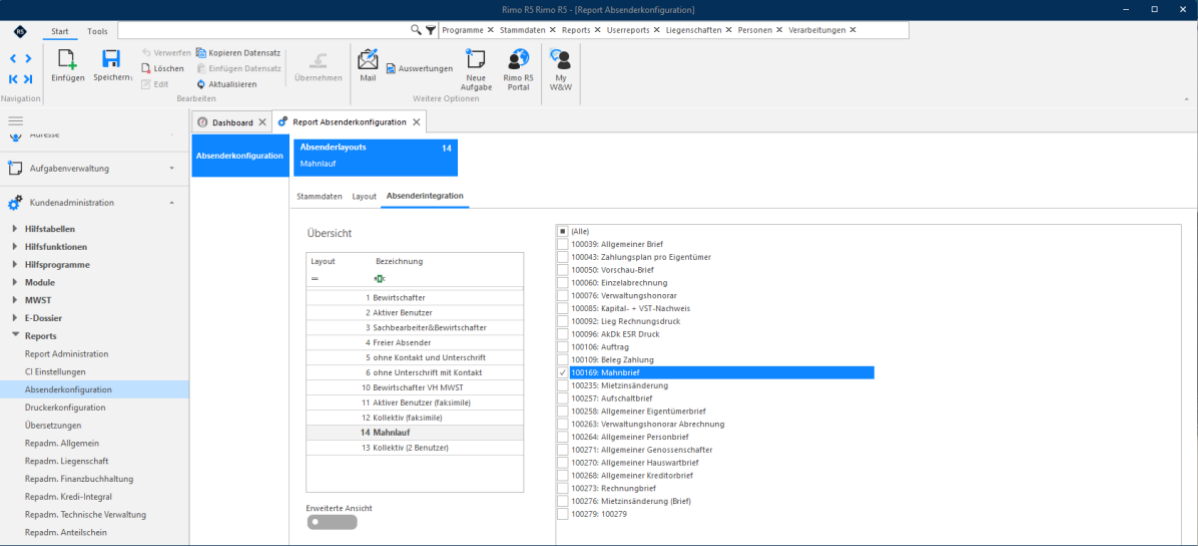Click the Dashboard tab icon
Viewport: 1198px width, 546px height.
202,122
